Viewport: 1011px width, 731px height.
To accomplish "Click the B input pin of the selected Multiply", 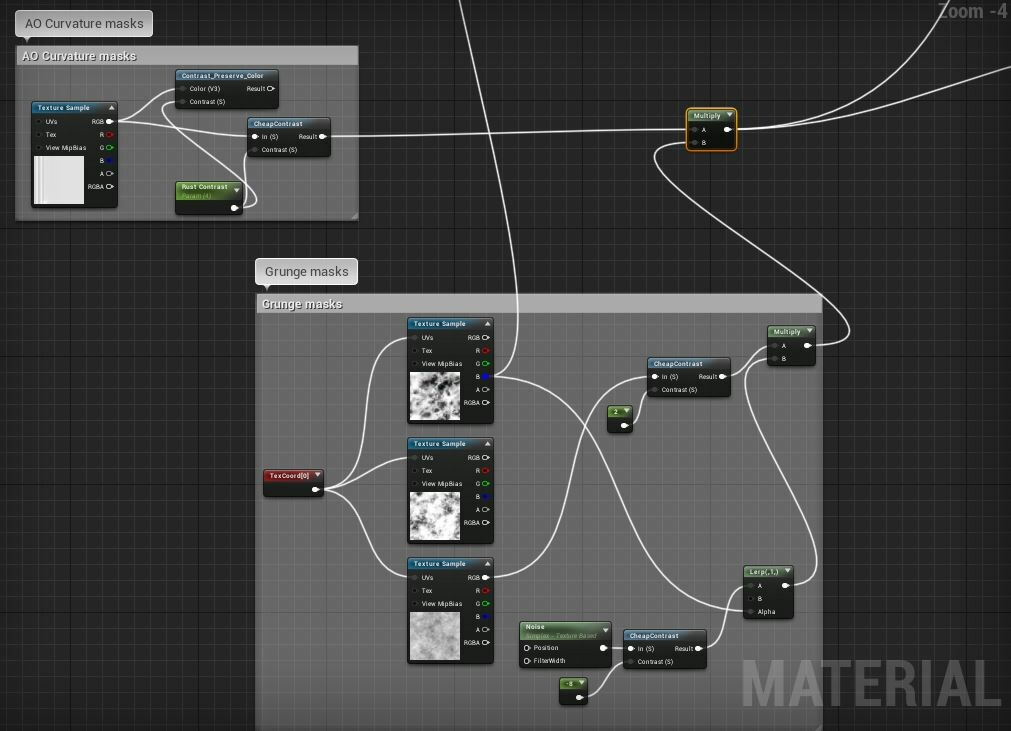I will [x=694, y=142].
